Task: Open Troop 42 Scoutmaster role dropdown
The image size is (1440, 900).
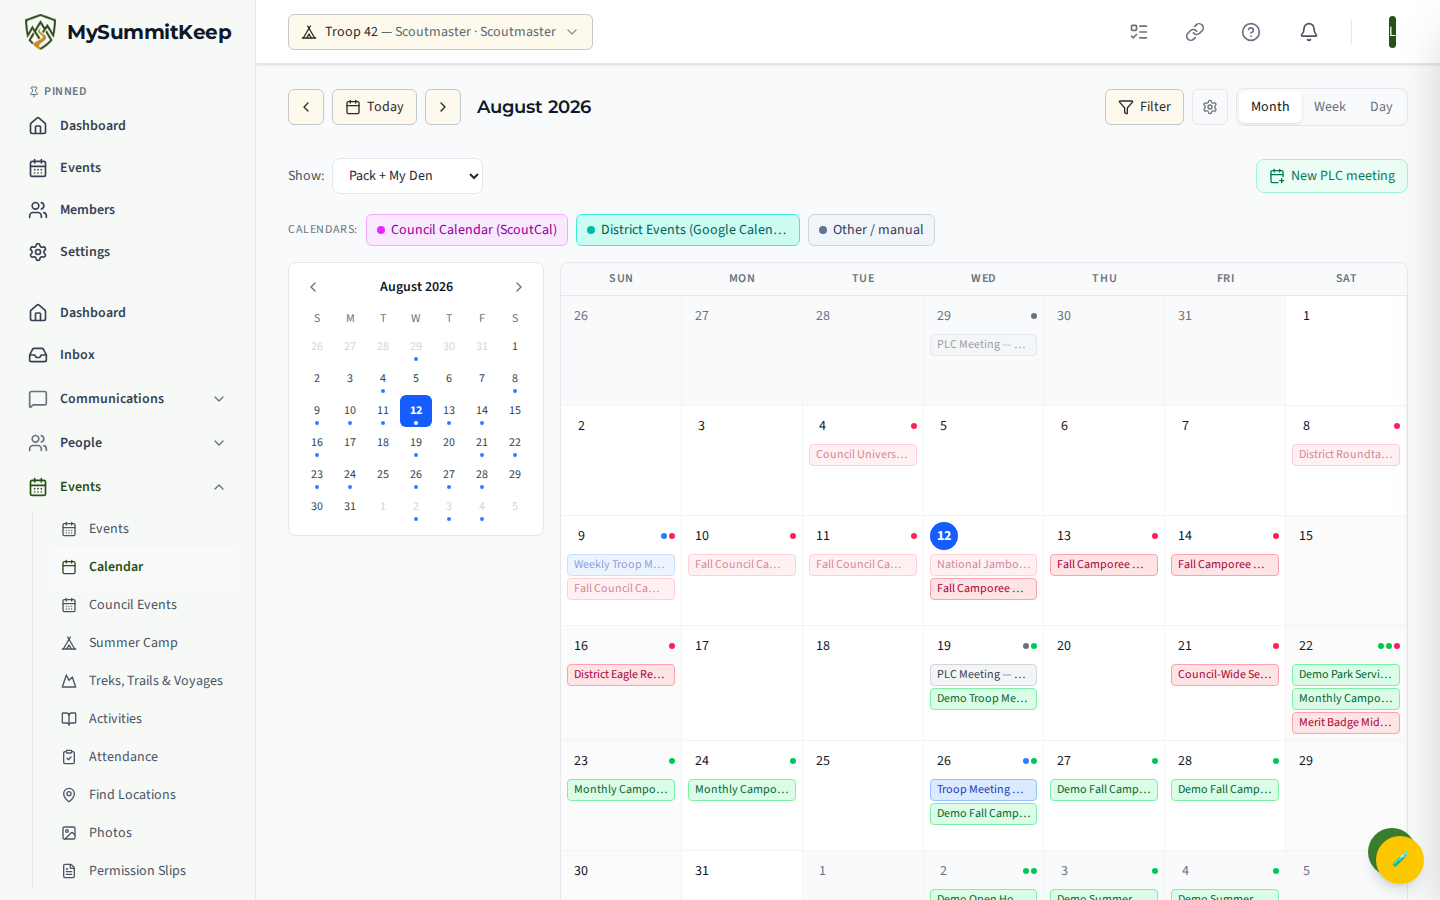Action: [440, 32]
